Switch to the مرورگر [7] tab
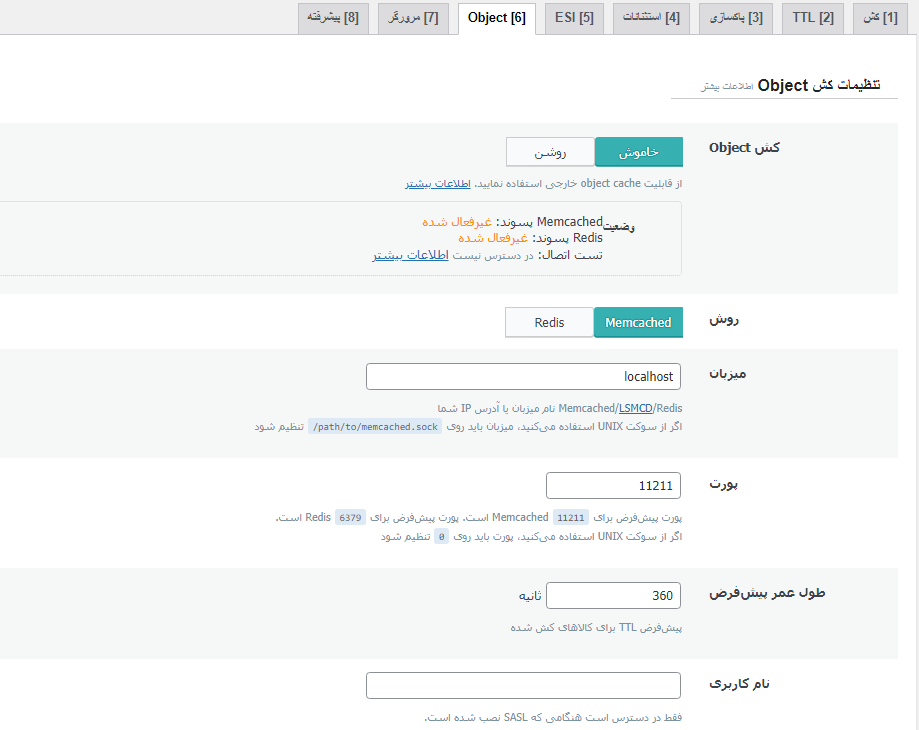919x730 pixels. 413,17
